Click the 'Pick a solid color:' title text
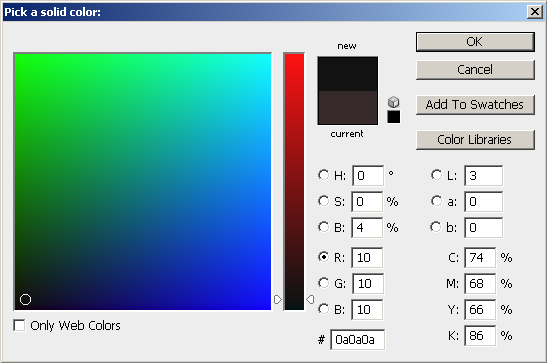The image size is (547, 363). [x=52, y=12]
